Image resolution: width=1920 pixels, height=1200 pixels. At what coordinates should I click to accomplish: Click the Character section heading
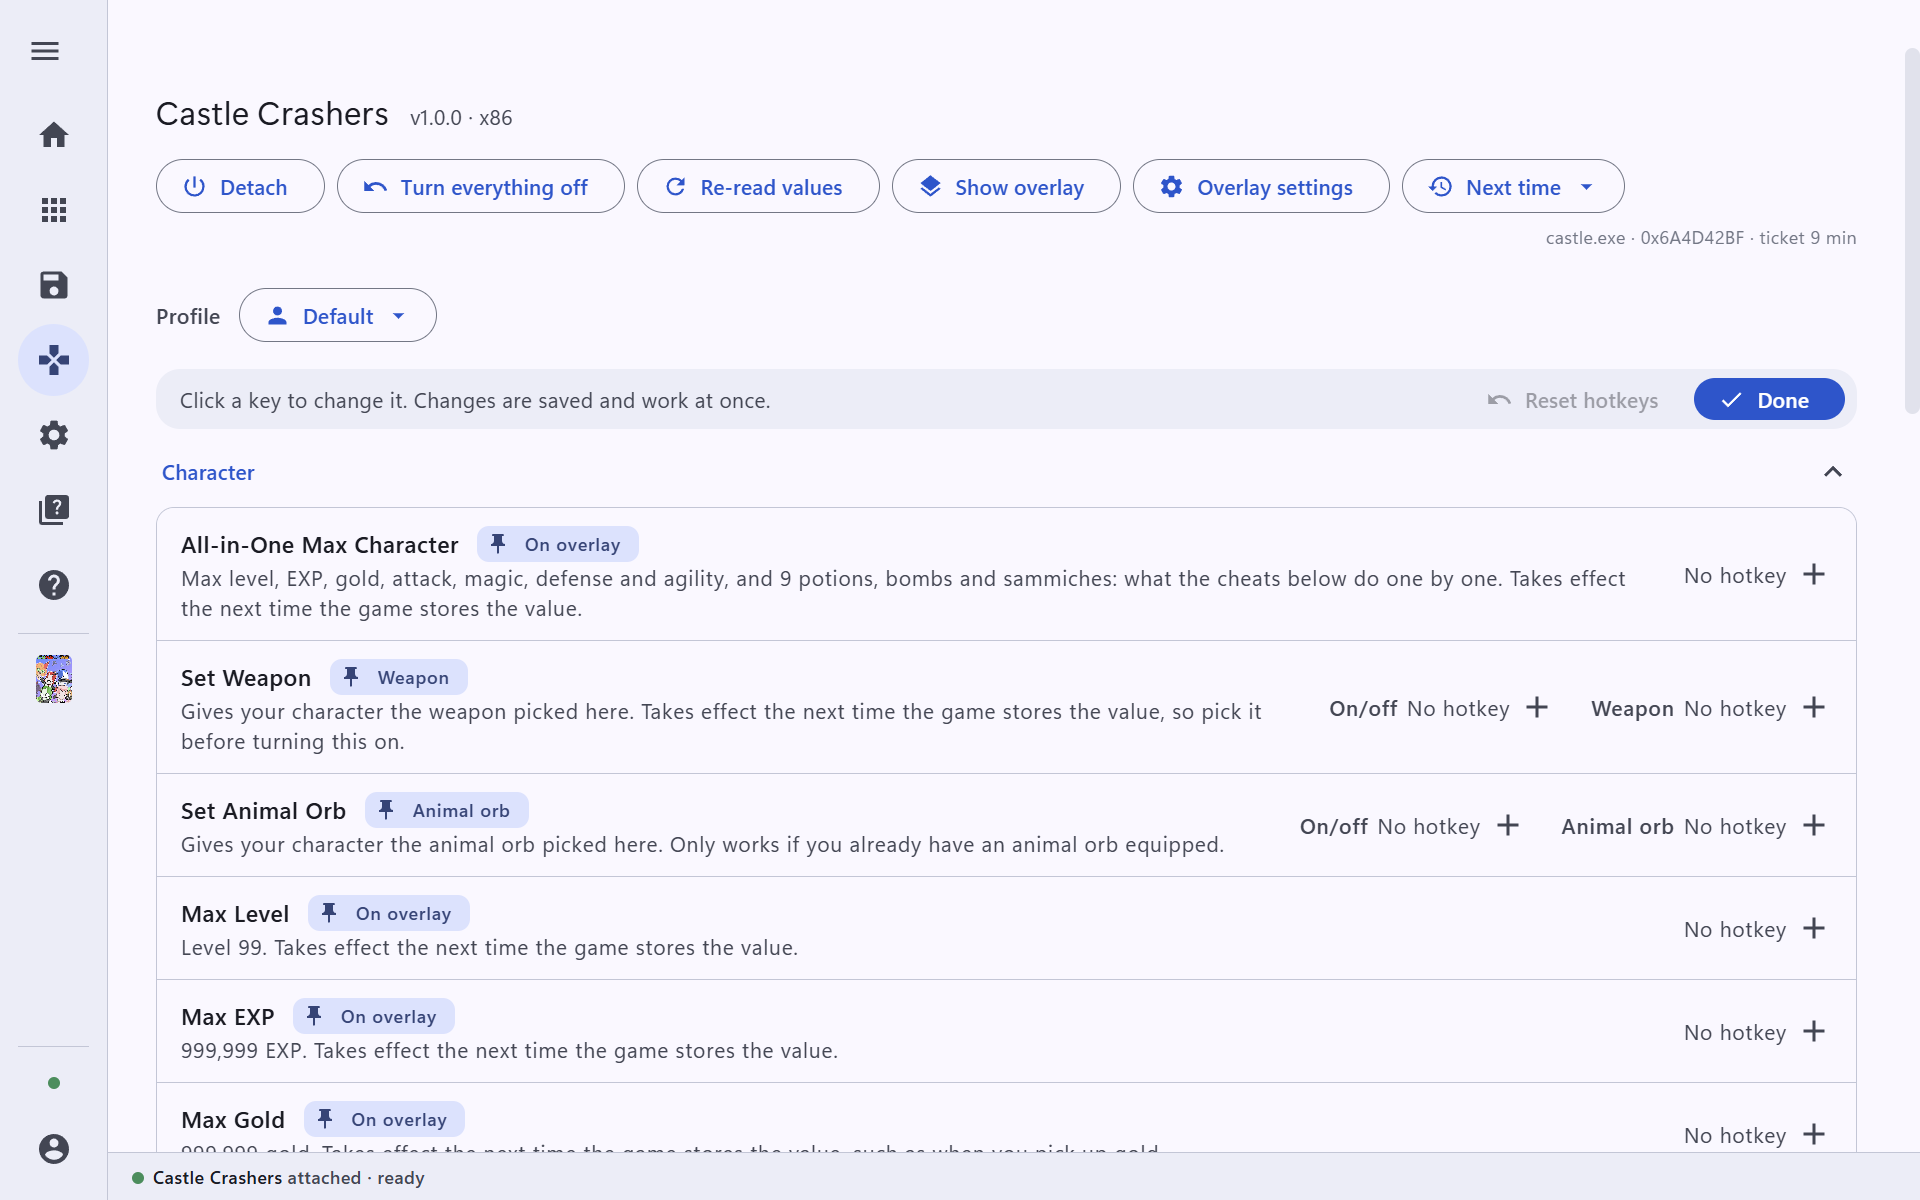coord(208,473)
